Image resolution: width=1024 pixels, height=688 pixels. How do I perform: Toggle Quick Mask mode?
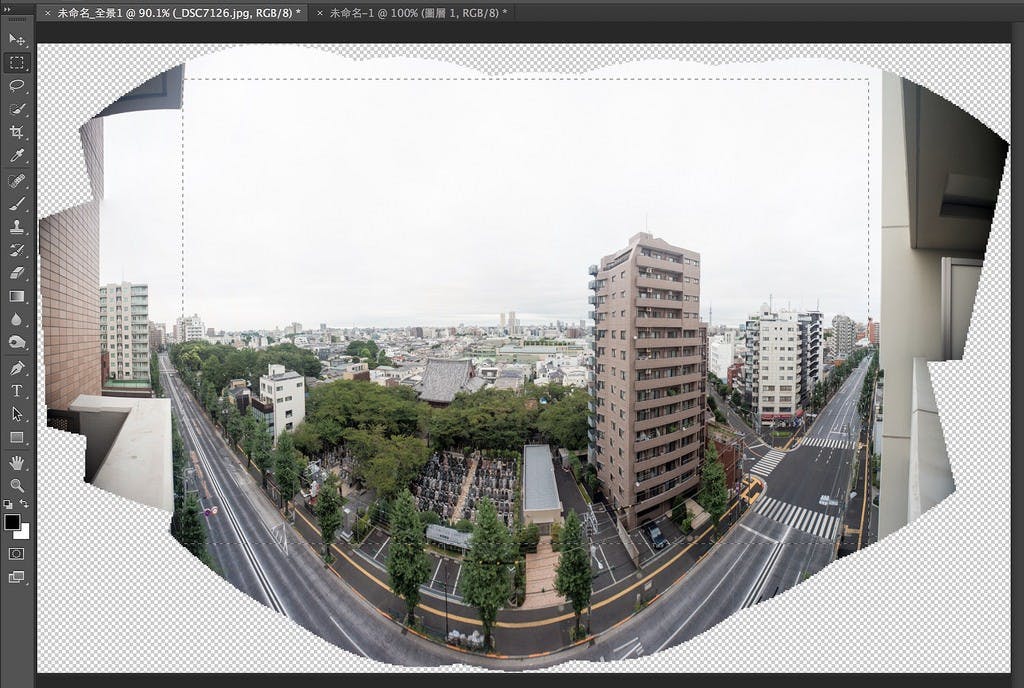[x=17, y=553]
